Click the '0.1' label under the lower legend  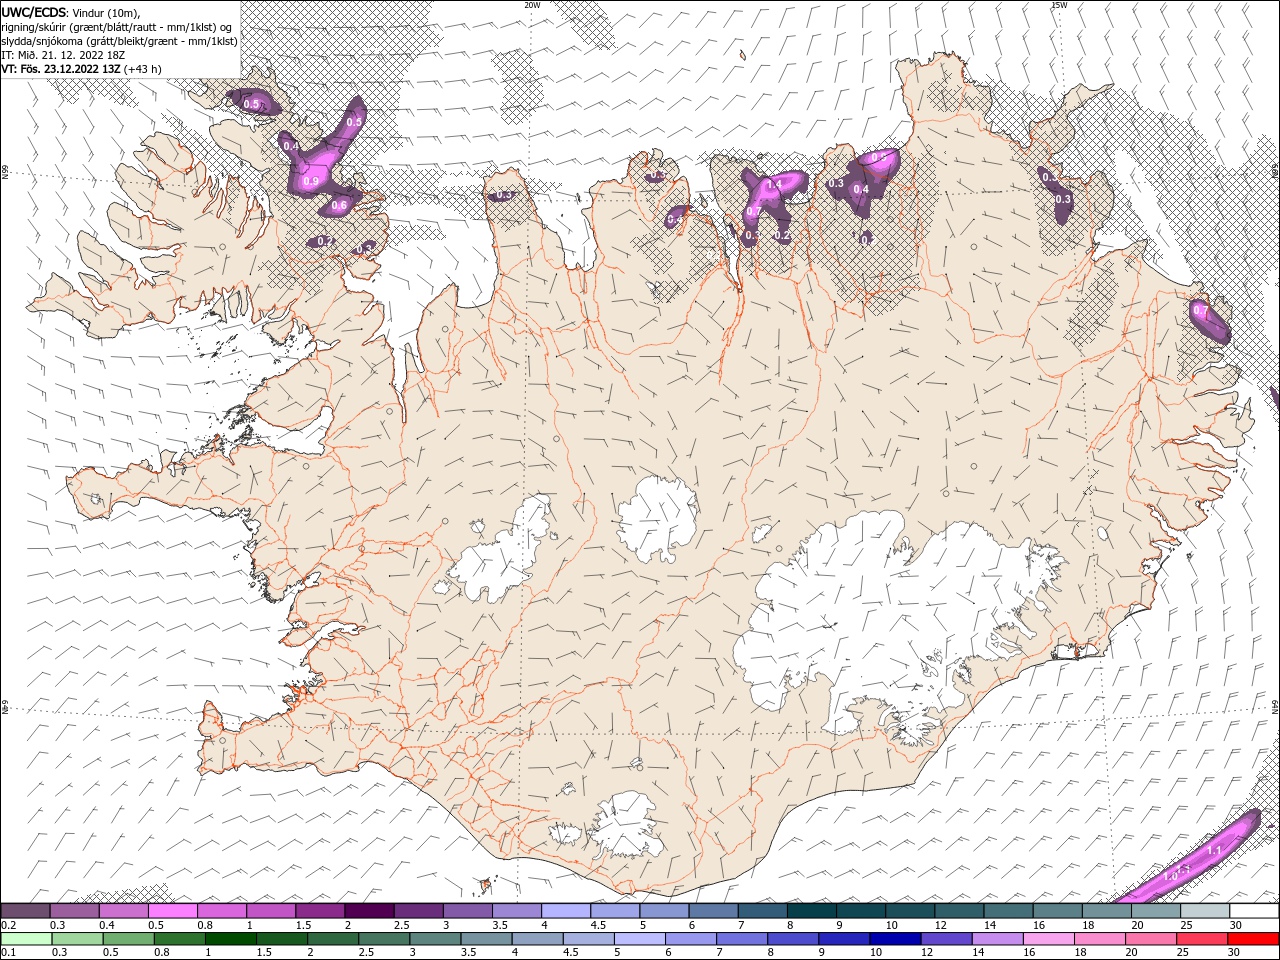(x=8, y=953)
